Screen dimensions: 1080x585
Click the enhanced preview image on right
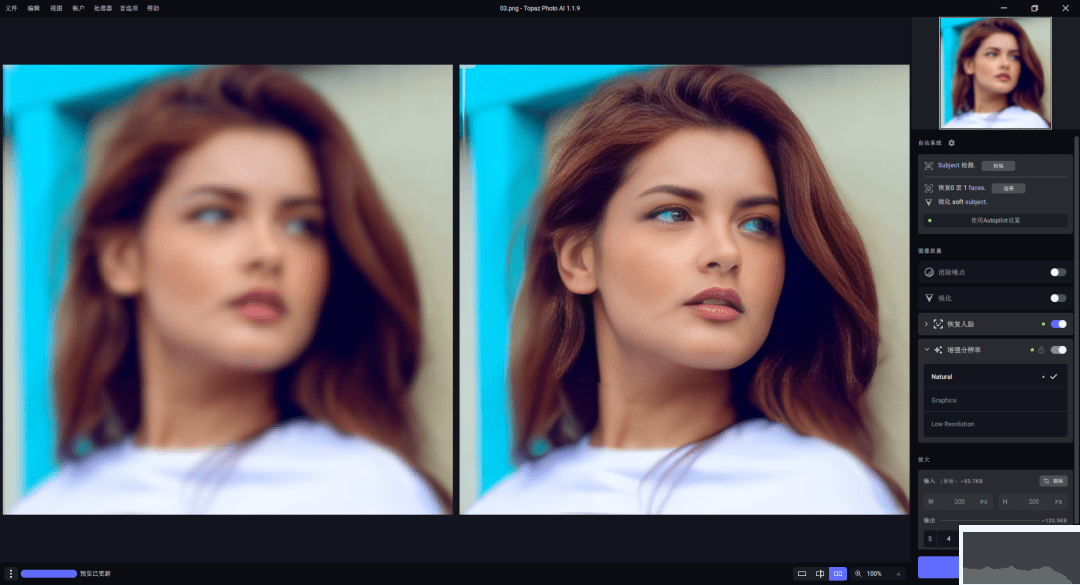685,289
